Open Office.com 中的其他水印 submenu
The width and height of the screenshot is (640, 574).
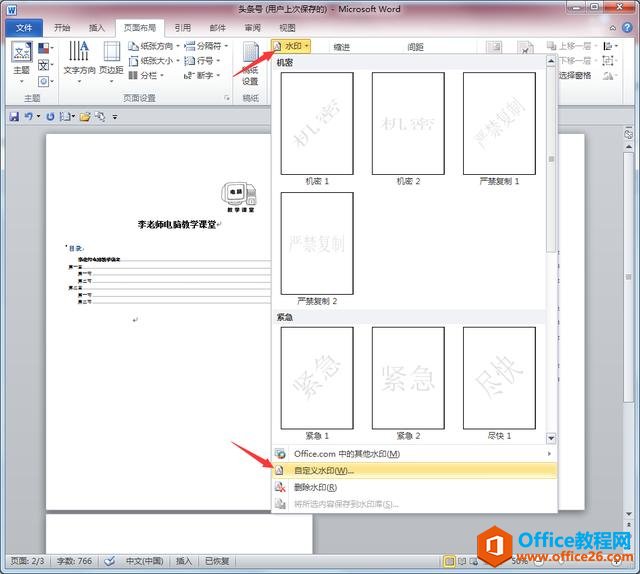[414, 454]
